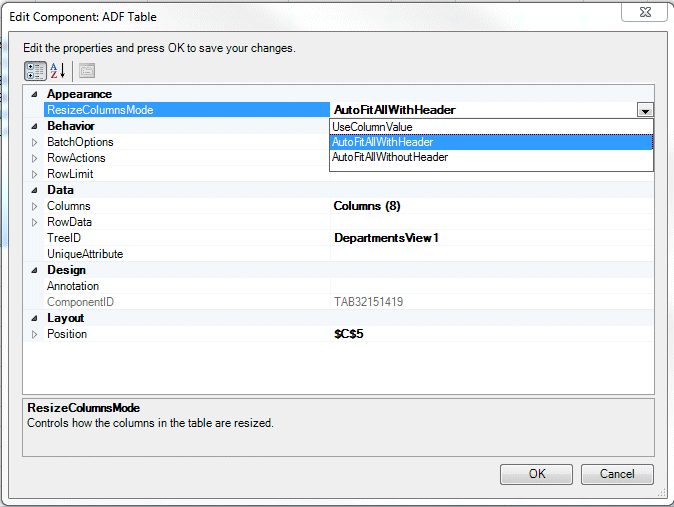Select the ComponentID property label

coord(80,302)
